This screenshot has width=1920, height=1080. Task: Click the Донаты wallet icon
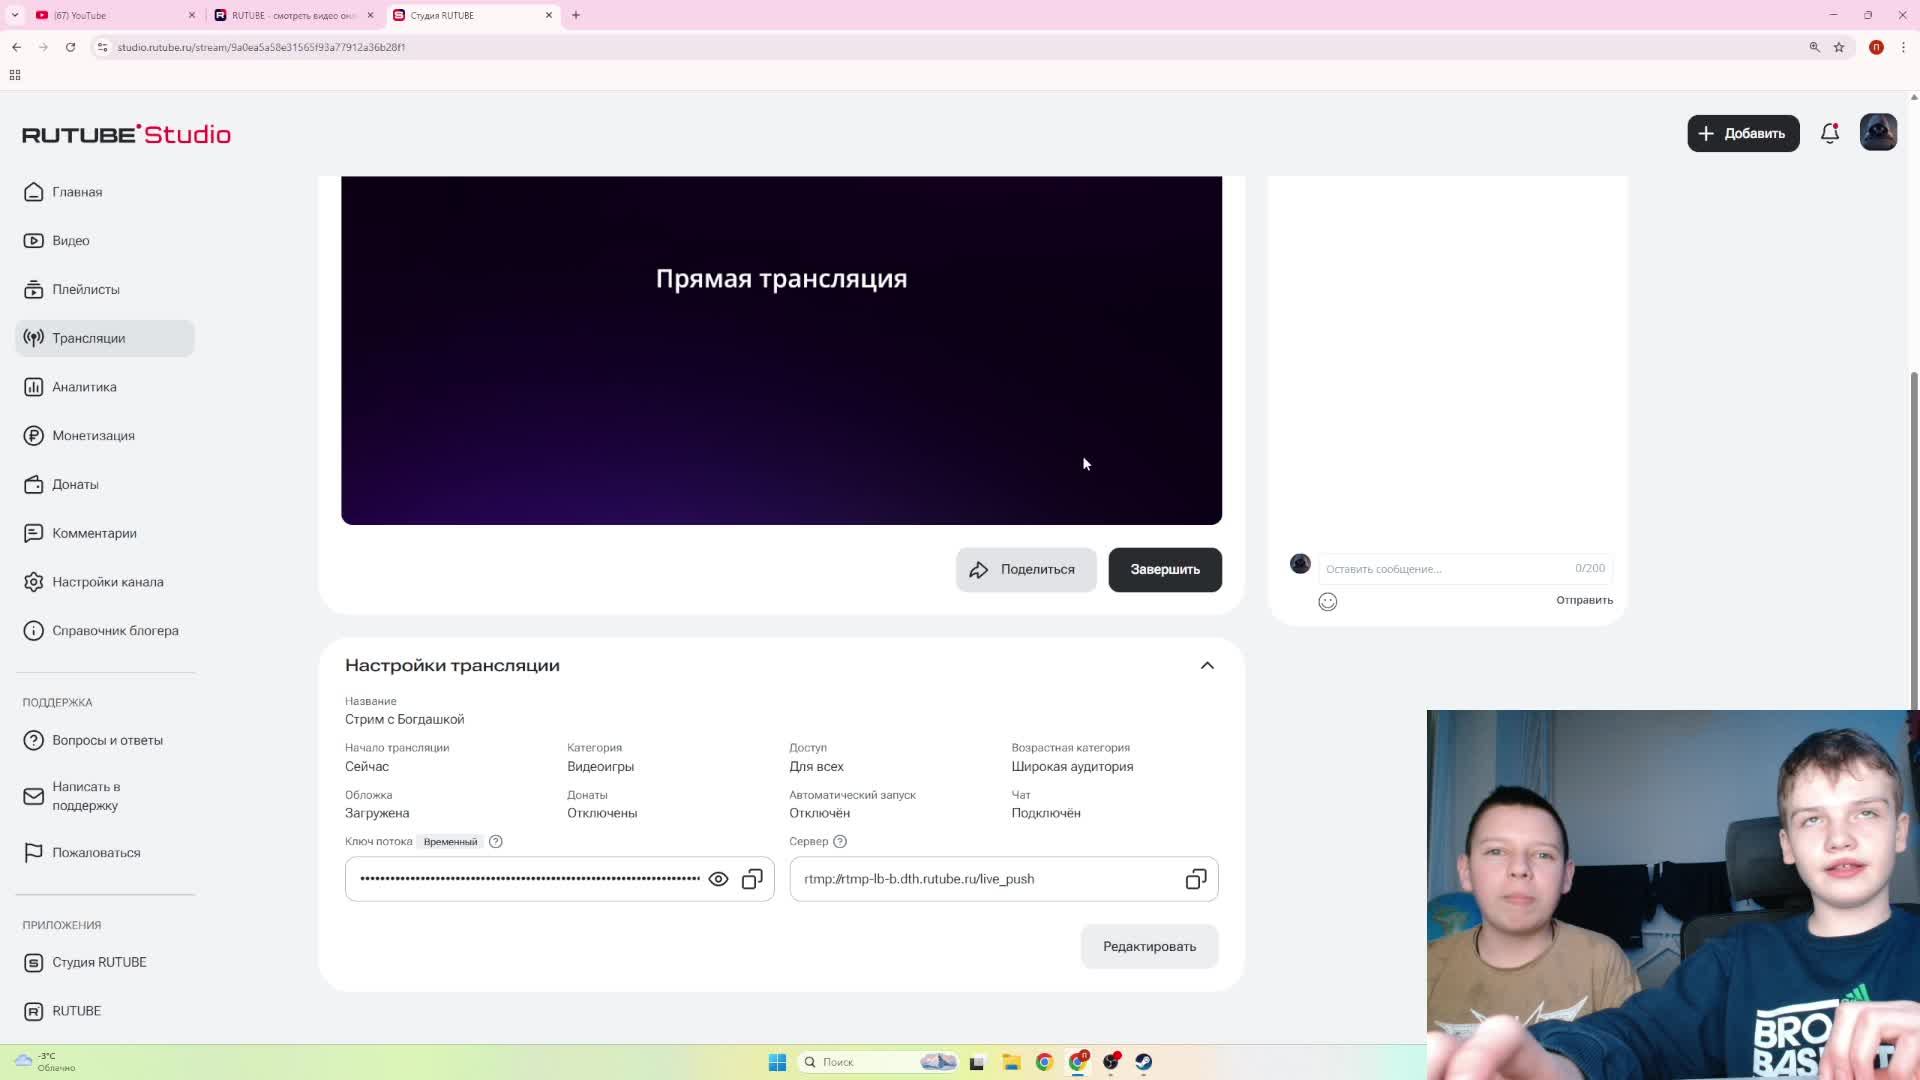coord(34,484)
